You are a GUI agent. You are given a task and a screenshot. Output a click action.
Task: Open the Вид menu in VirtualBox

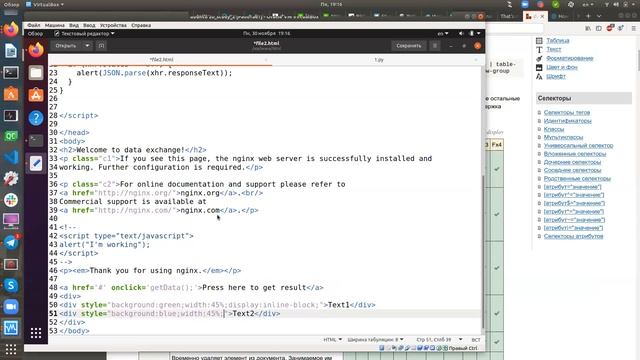[74, 25]
